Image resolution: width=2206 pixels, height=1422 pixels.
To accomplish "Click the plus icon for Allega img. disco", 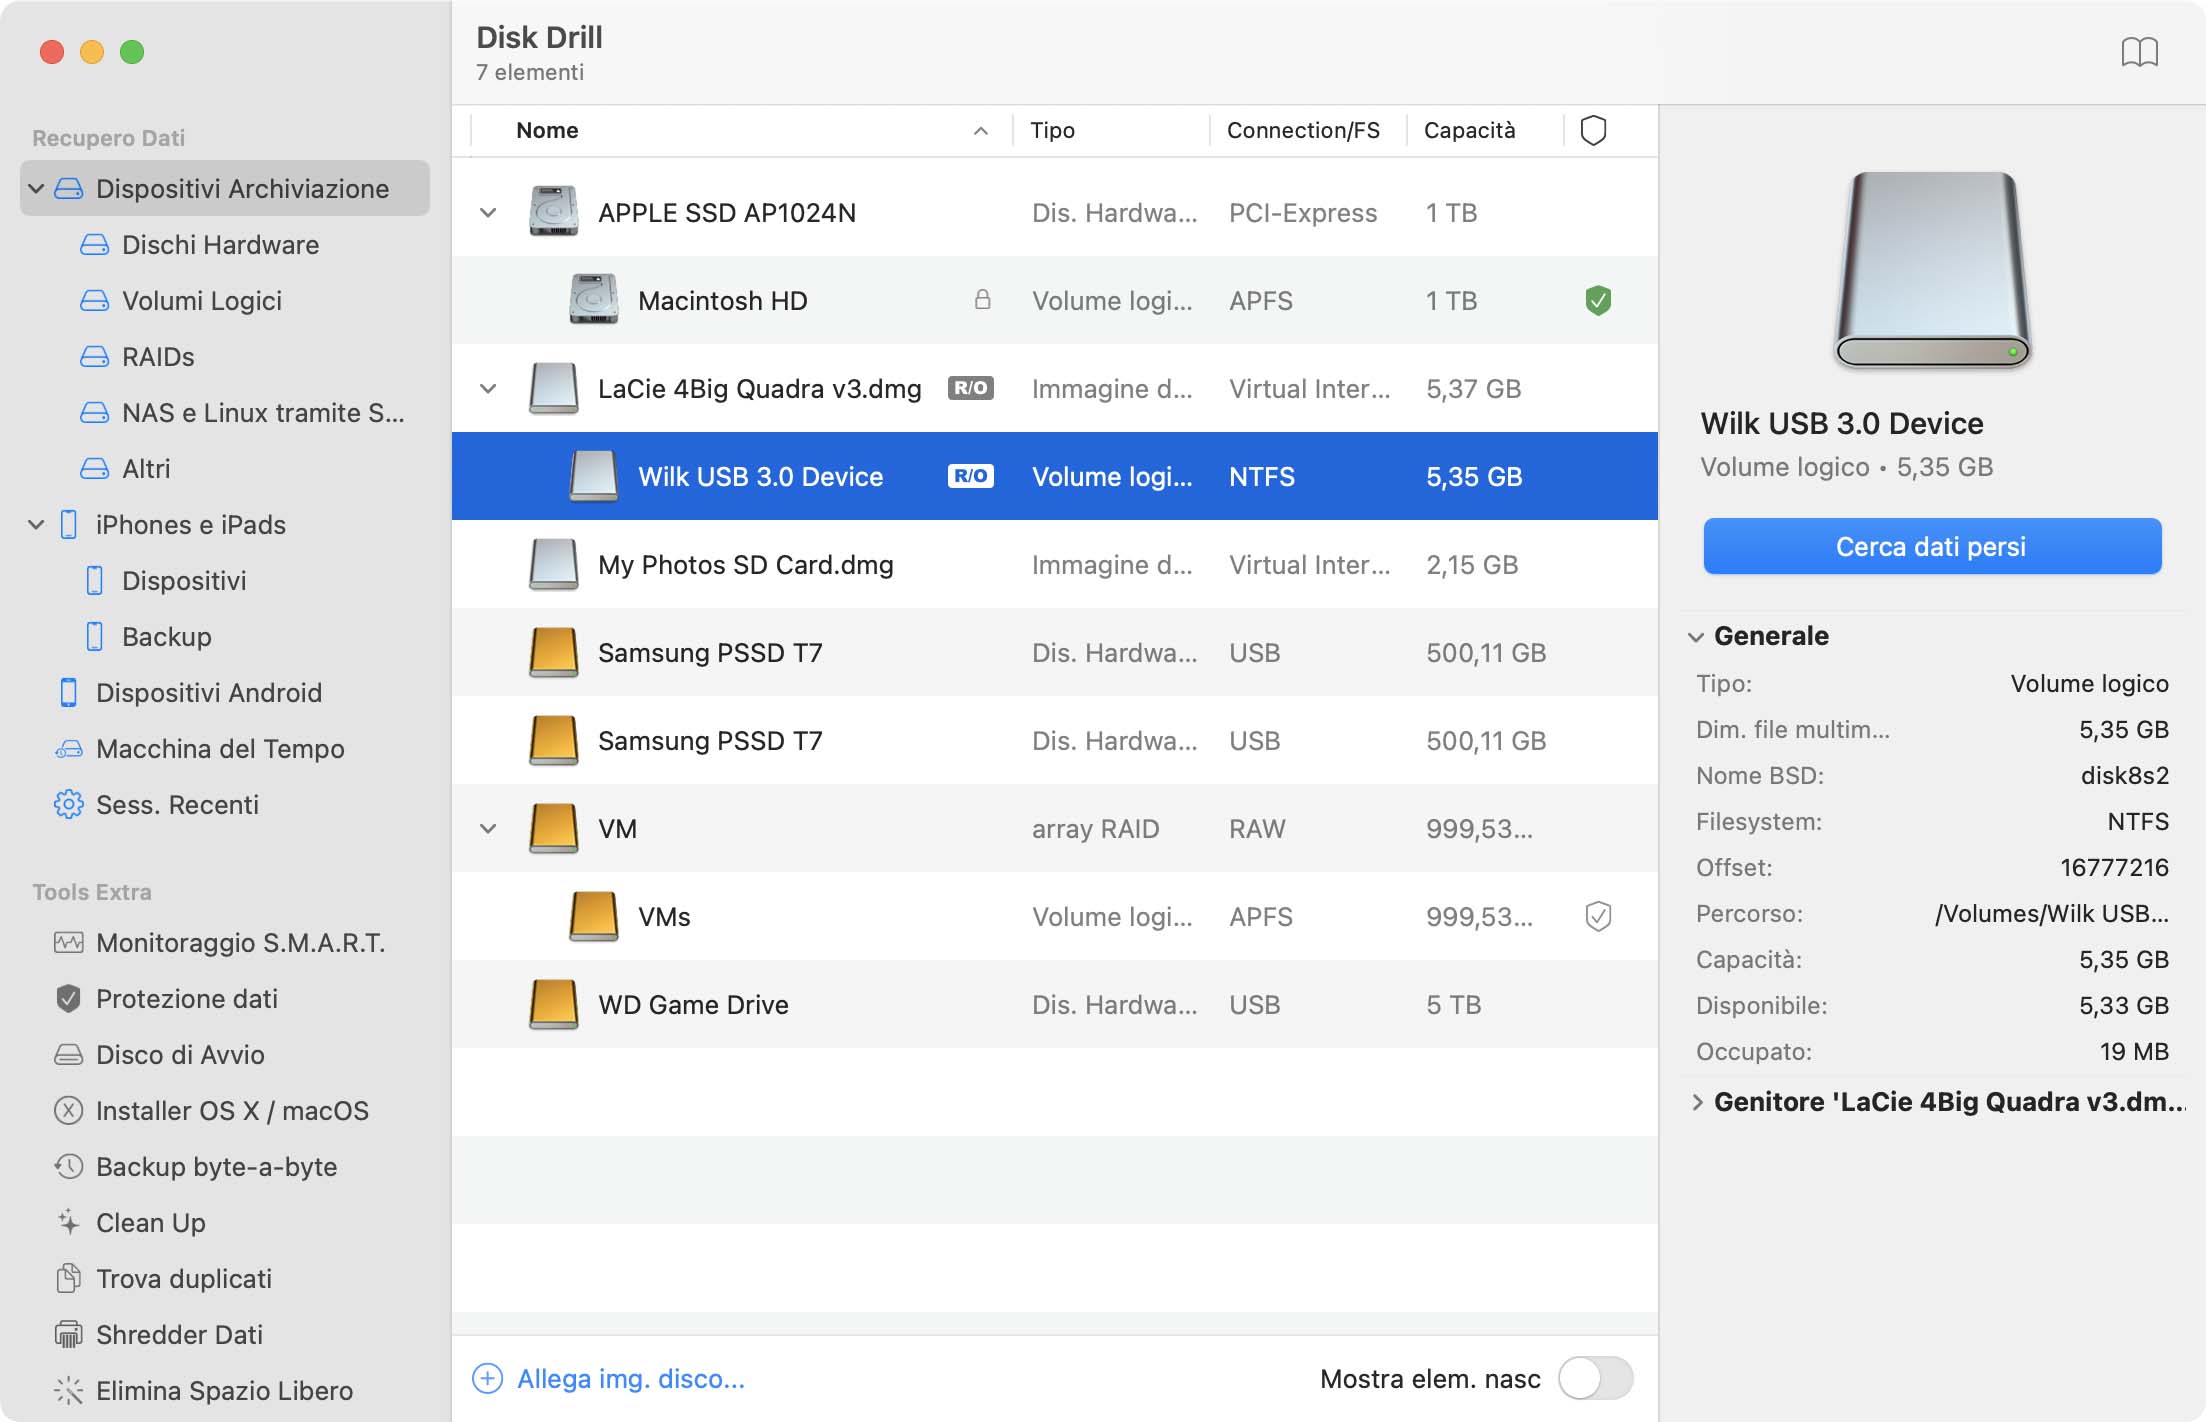I will click(x=487, y=1378).
